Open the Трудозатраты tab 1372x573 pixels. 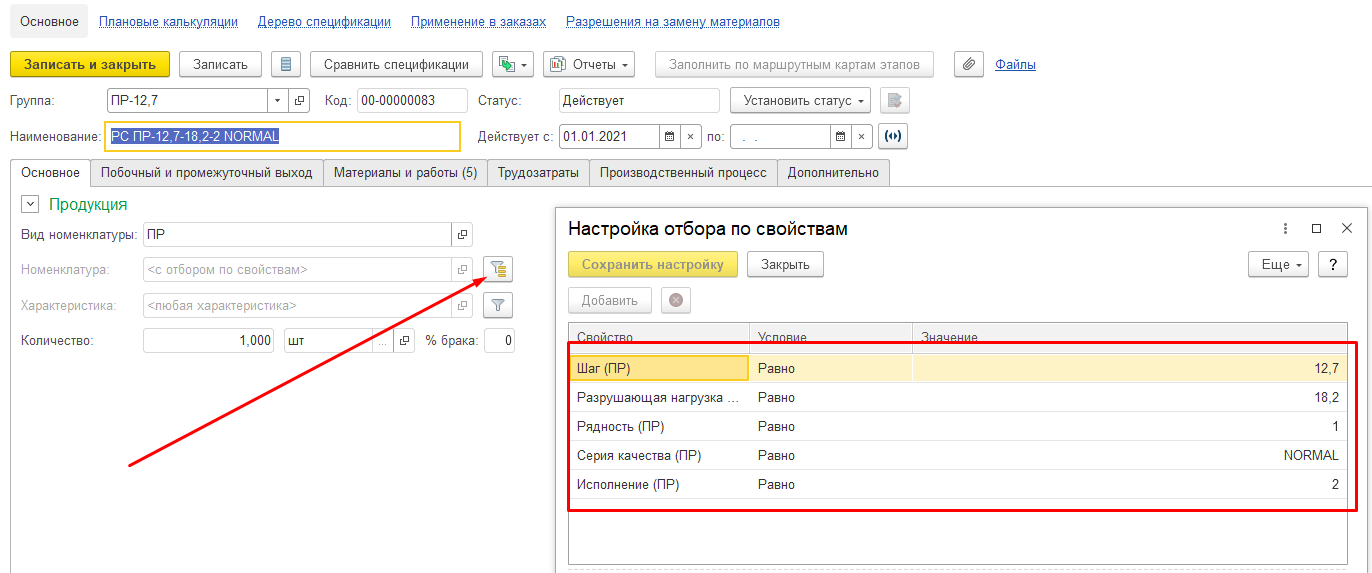538,172
